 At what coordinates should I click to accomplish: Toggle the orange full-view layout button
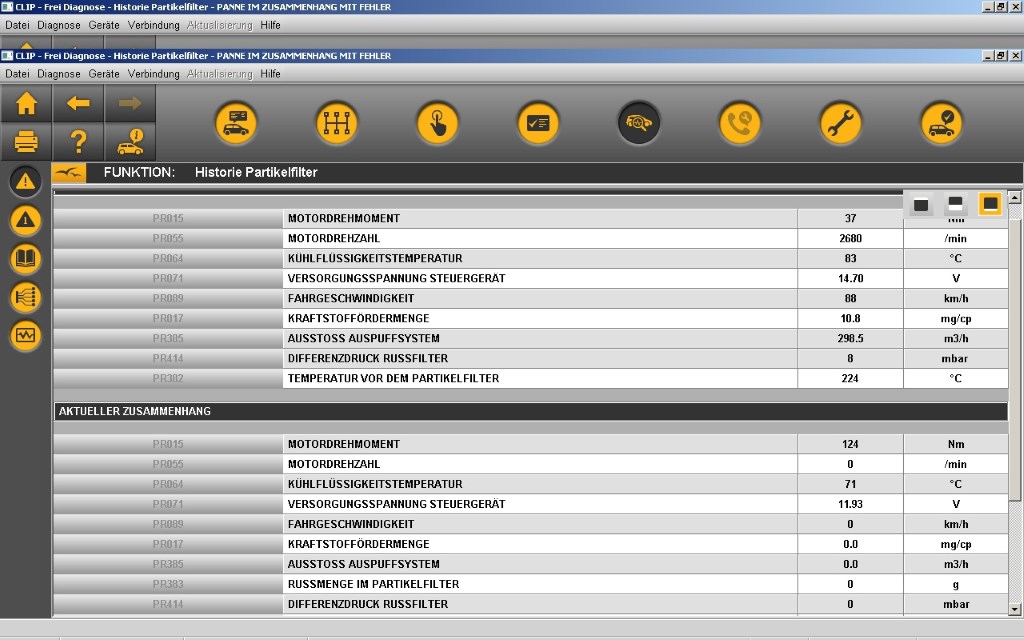click(x=990, y=204)
